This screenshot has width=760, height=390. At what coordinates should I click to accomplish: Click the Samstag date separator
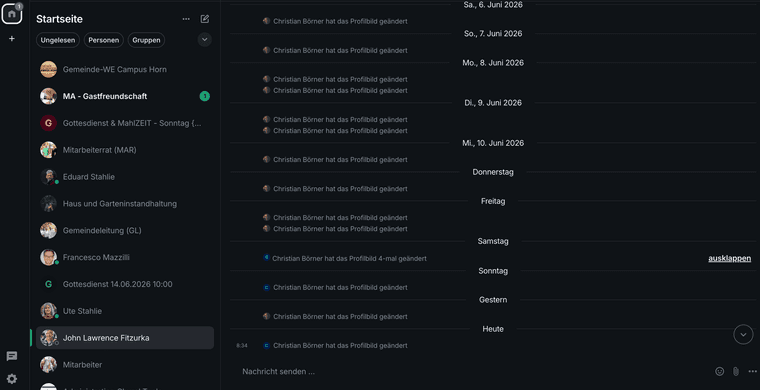click(493, 241)
